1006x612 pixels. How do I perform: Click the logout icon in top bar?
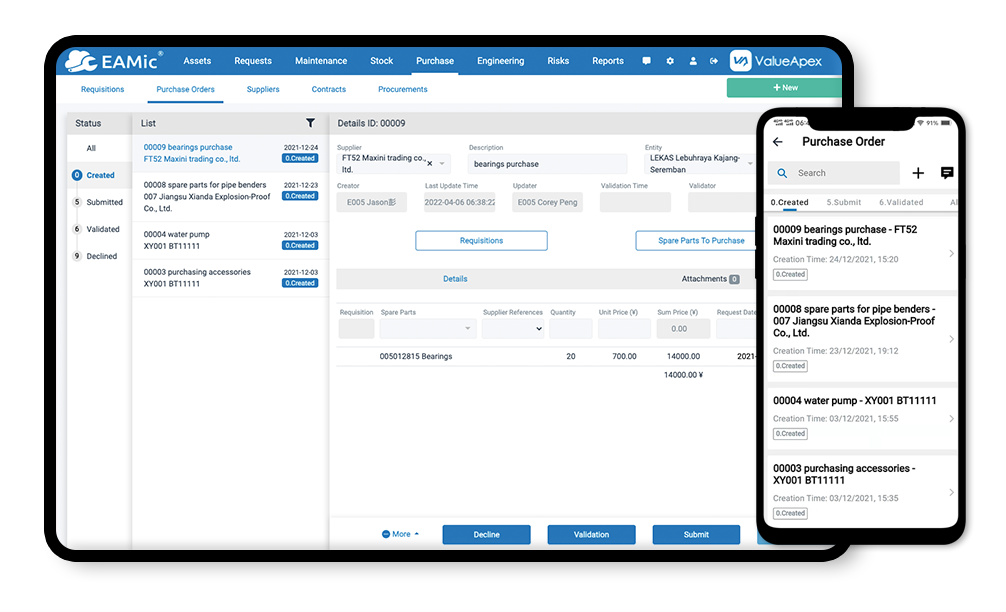(714, 61)
